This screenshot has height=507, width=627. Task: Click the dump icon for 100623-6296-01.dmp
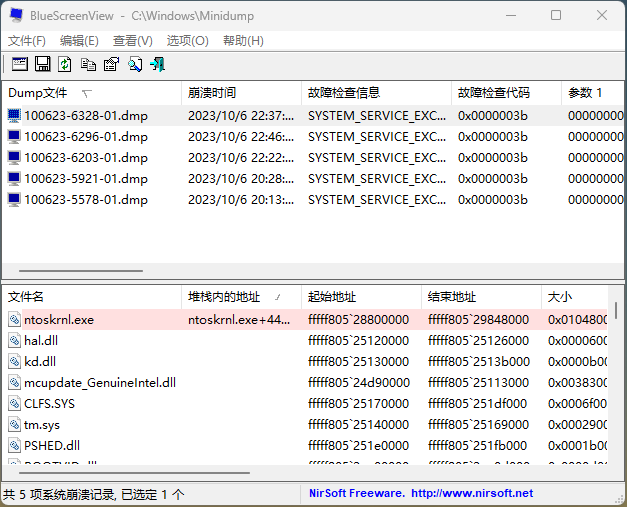(14, 137)
